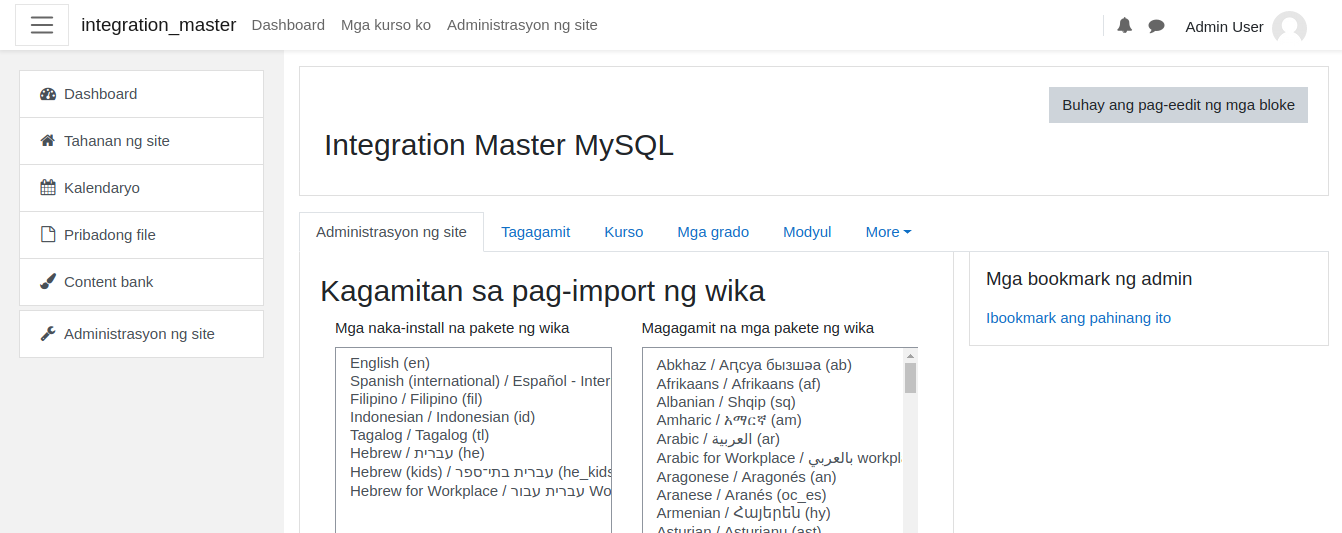Switch to the Tagagamit tab

[536, 232]
